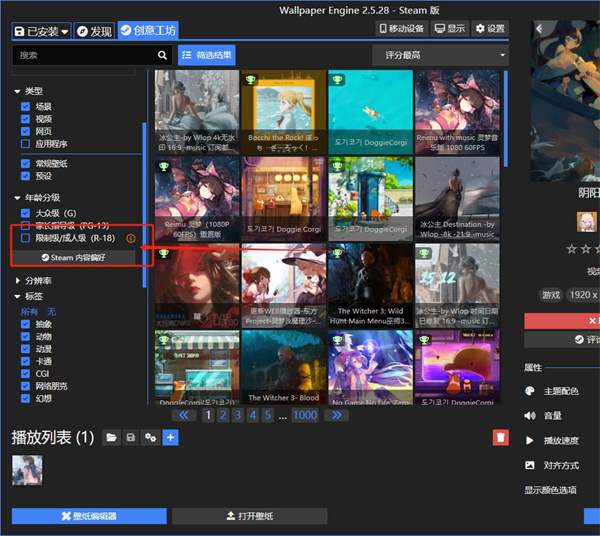Toggle the 网页 type checkbox
Viewport: 600px width, 536px height.
[25, 131]
